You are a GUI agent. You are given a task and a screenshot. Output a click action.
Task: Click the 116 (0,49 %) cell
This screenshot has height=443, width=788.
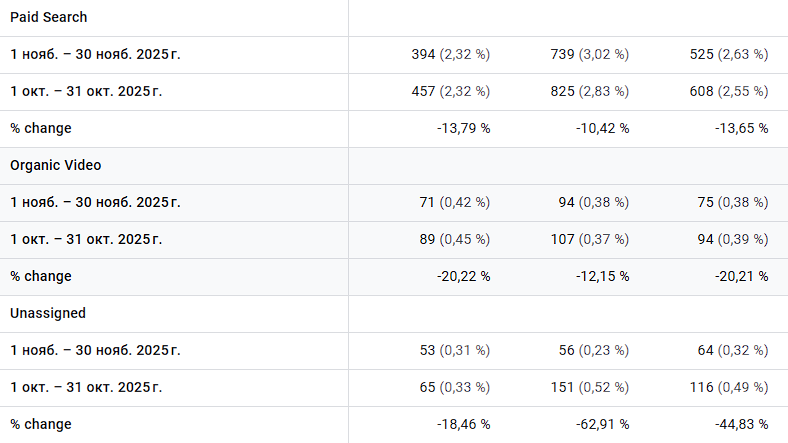coord(730,387)
